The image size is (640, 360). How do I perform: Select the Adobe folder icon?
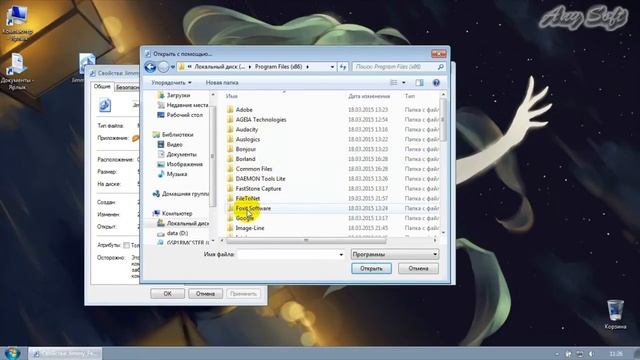pyautogui.click(x=230, y=109)
